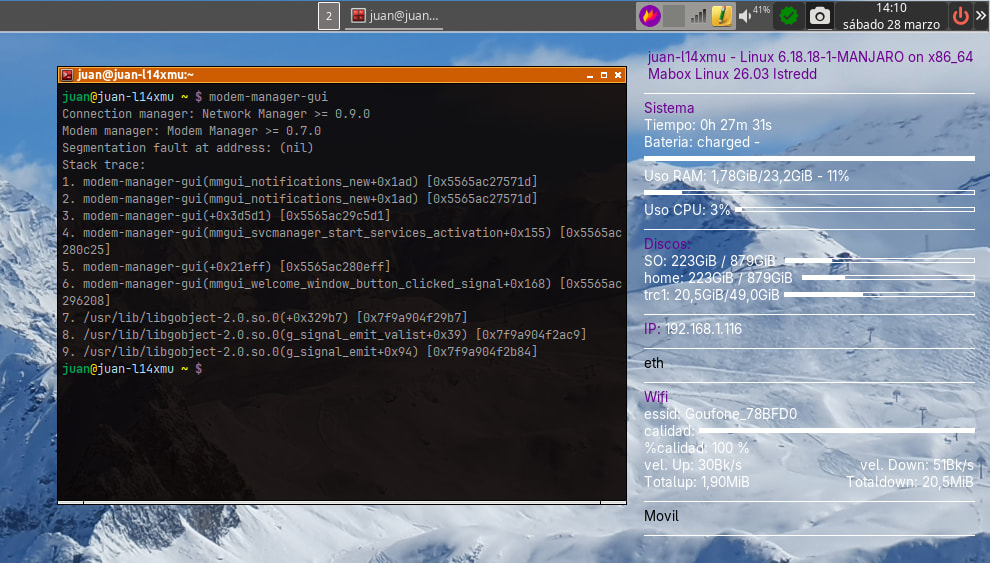
Task: Open the red power logout icon
Action: [960, 16]
